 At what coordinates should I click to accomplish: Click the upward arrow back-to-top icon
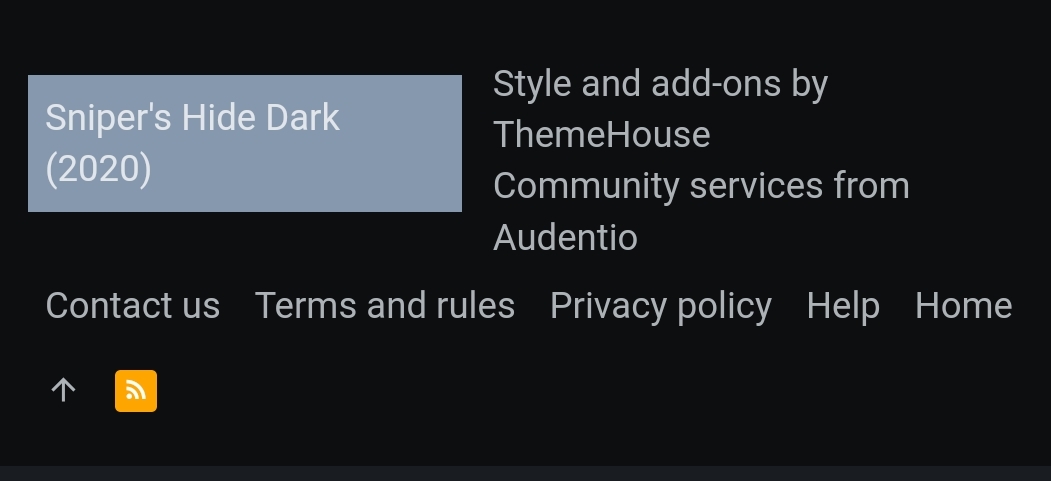point(64,391)
